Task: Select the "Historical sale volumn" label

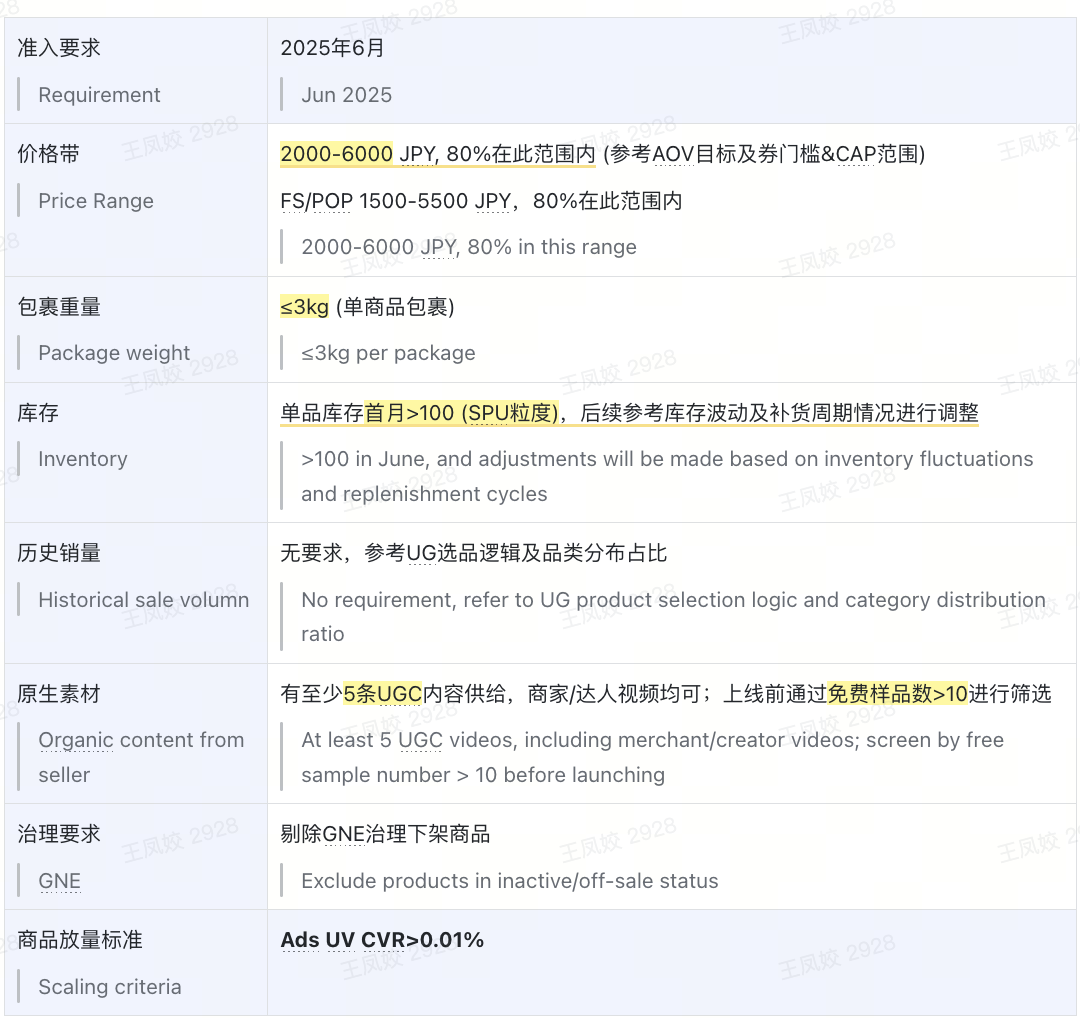Action: 143,600
